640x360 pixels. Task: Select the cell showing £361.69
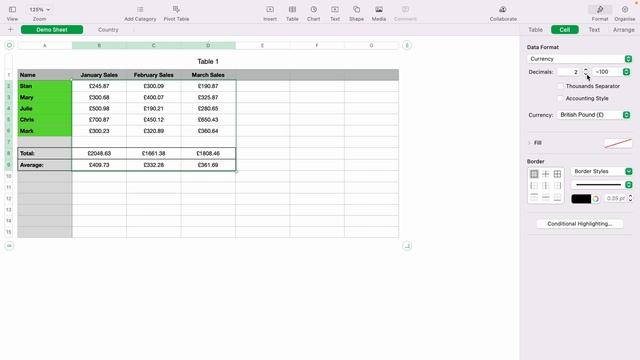point(208,165)
